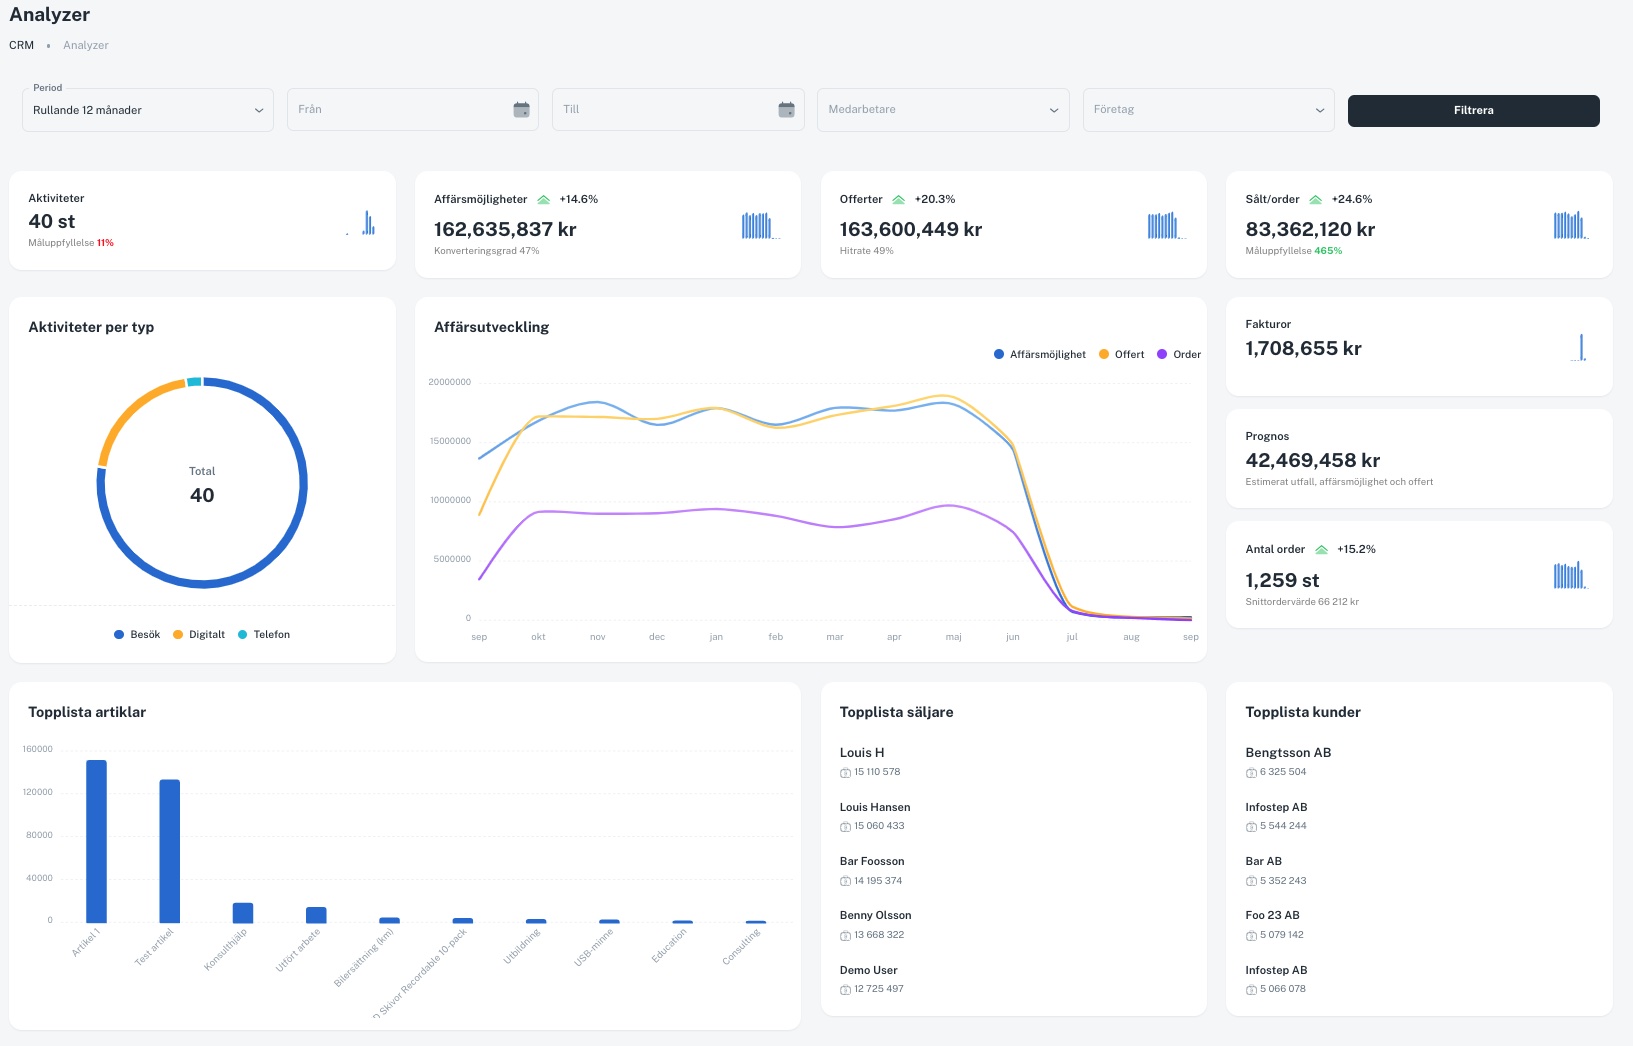Open seller Bar Foosson

click(872, 862)
